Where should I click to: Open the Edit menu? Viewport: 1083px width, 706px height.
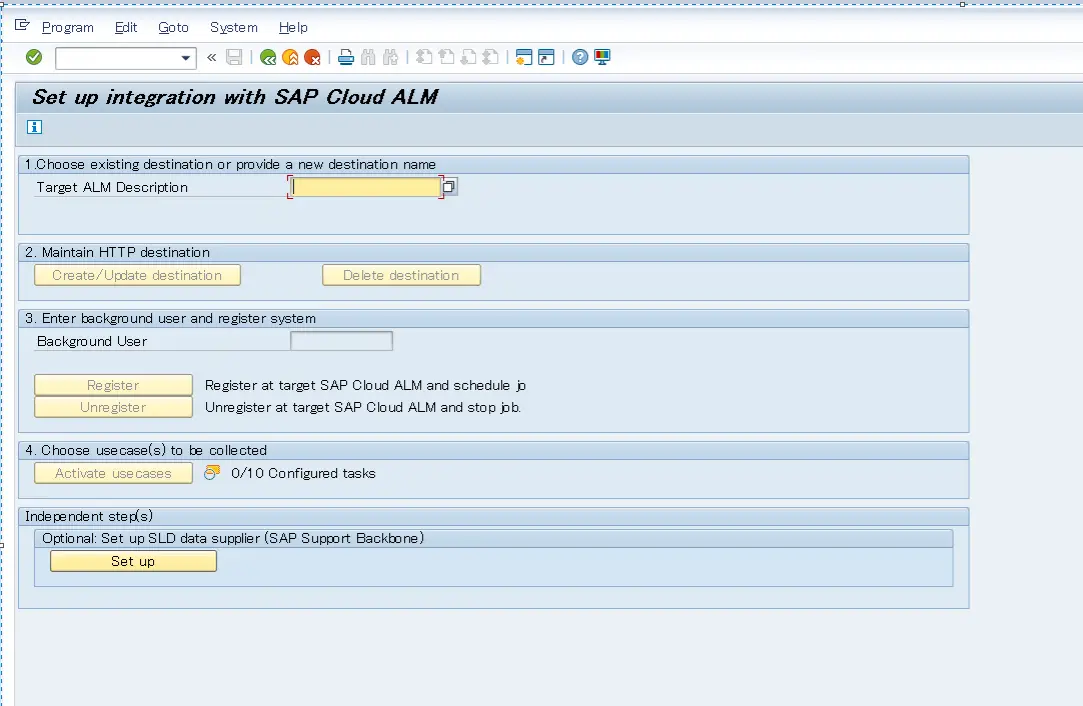[126, 28]
